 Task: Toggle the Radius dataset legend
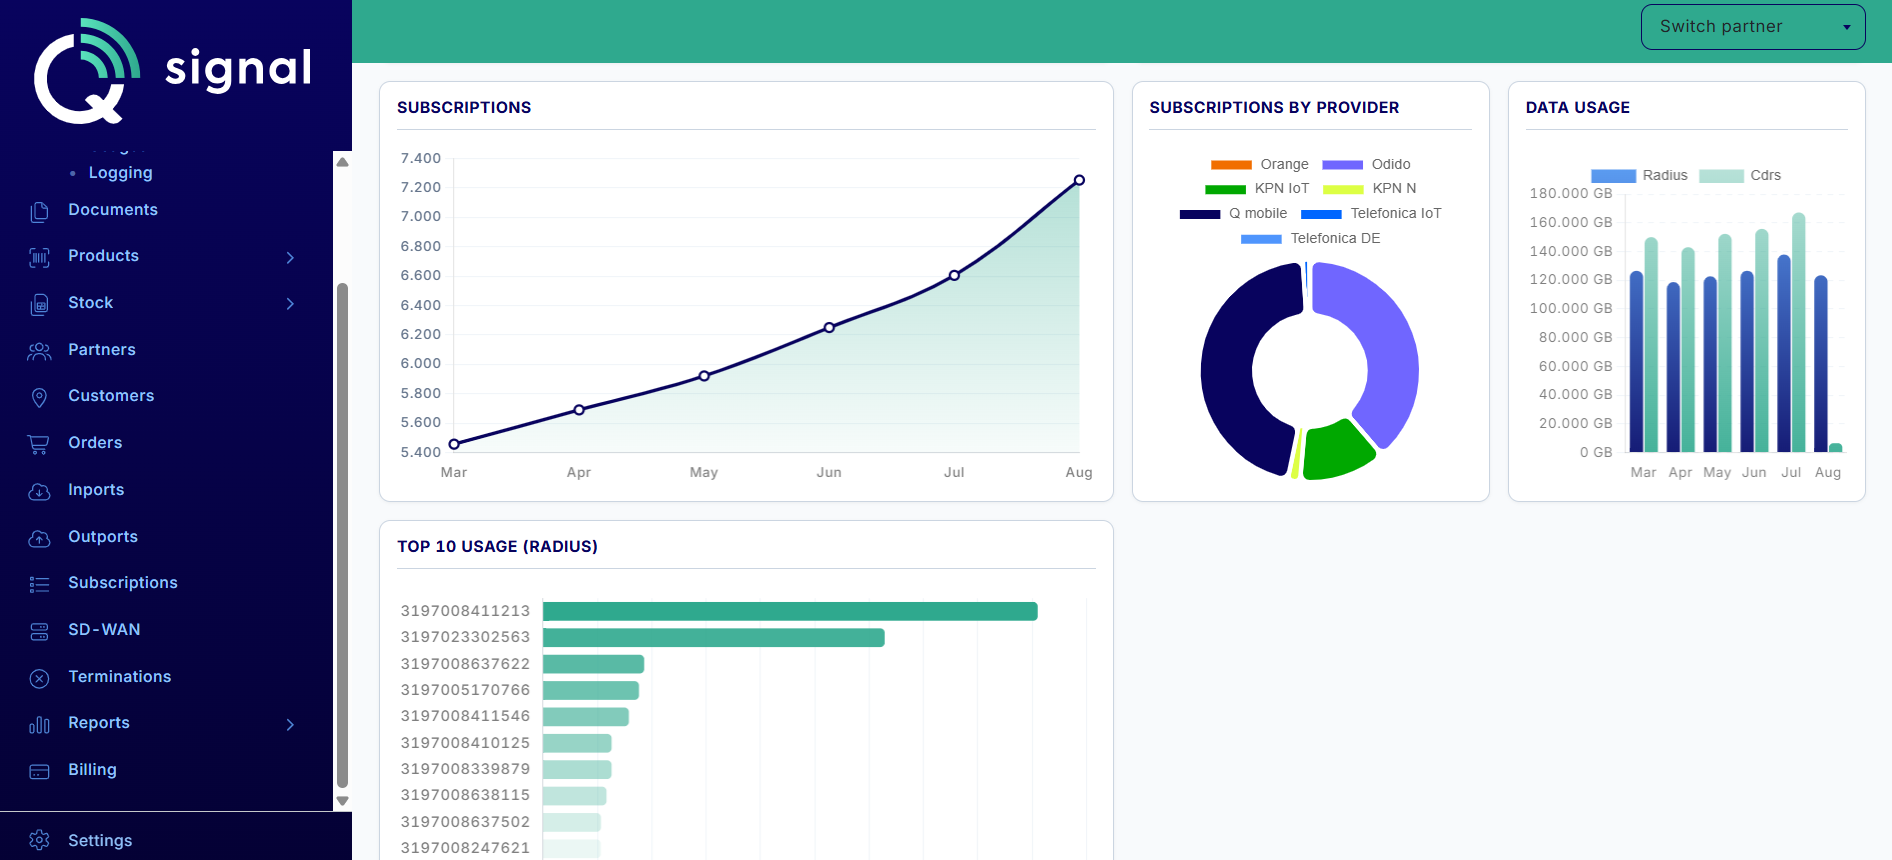click(1639, 175)
